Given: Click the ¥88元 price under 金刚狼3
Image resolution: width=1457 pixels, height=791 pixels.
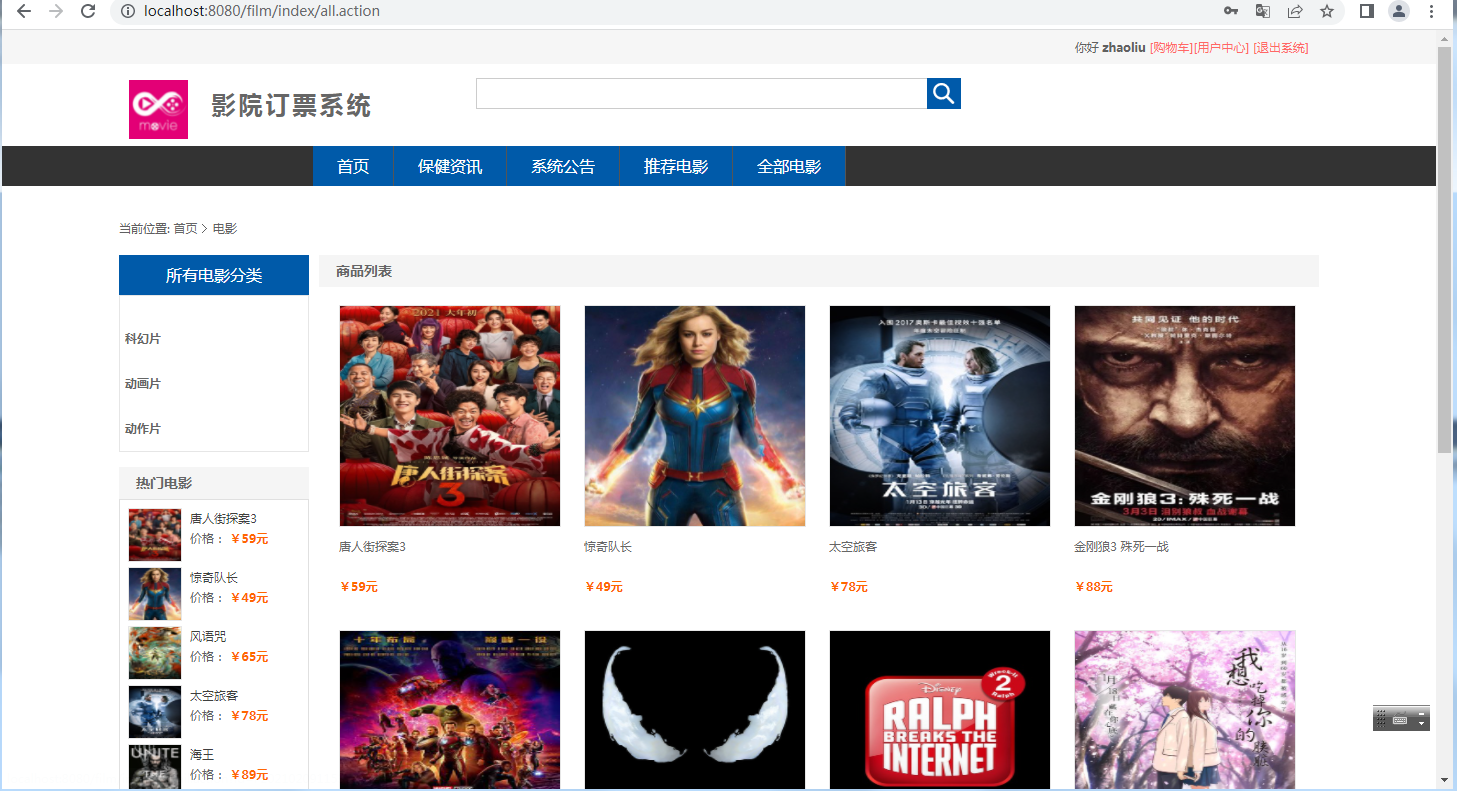Looking at the screenshot, I should [x=1094, y=587].
